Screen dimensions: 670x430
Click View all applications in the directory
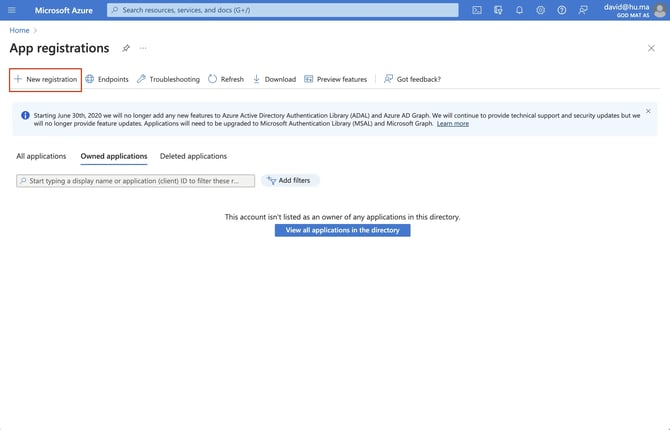(342, 230)
